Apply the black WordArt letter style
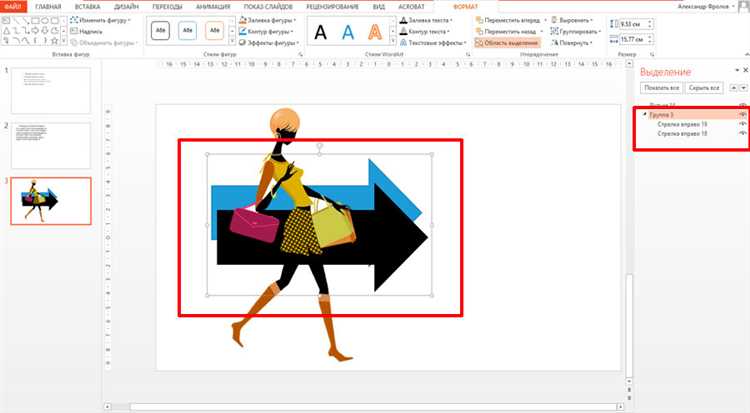The image size is (750, 413). [x=320, y=32]
